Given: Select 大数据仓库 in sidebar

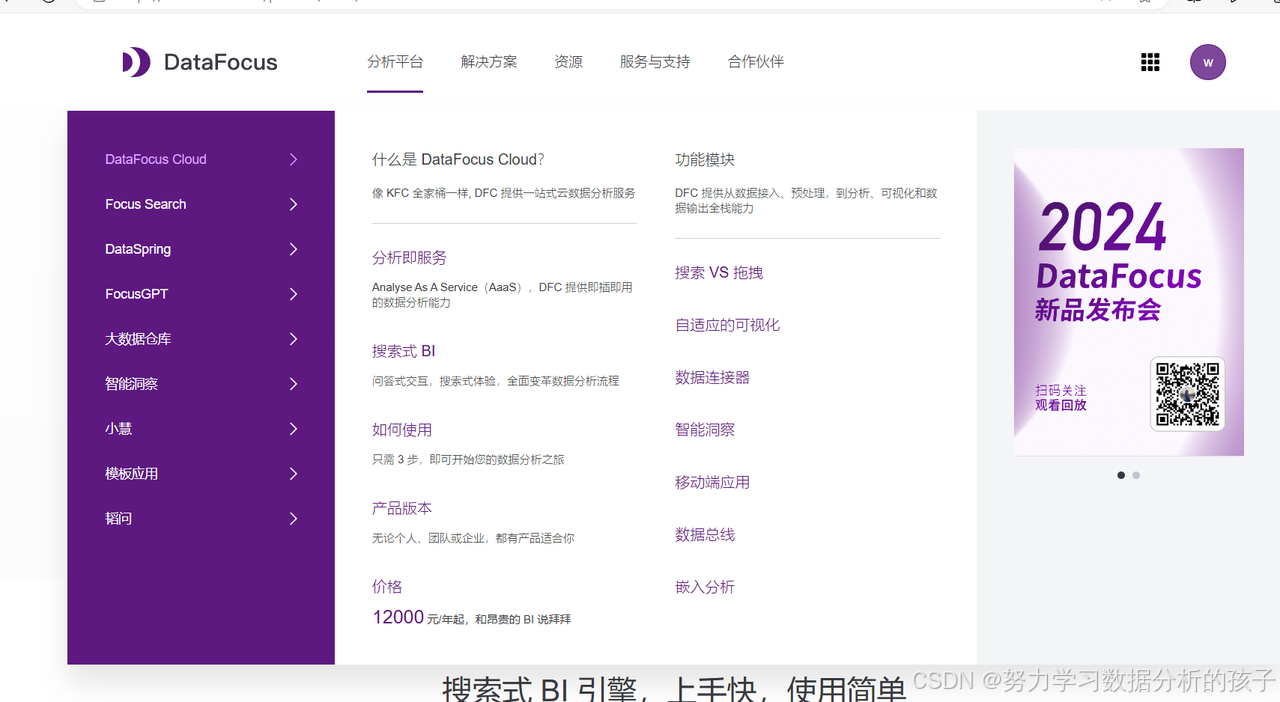Looking at the screenshot, I should [138, 339].
